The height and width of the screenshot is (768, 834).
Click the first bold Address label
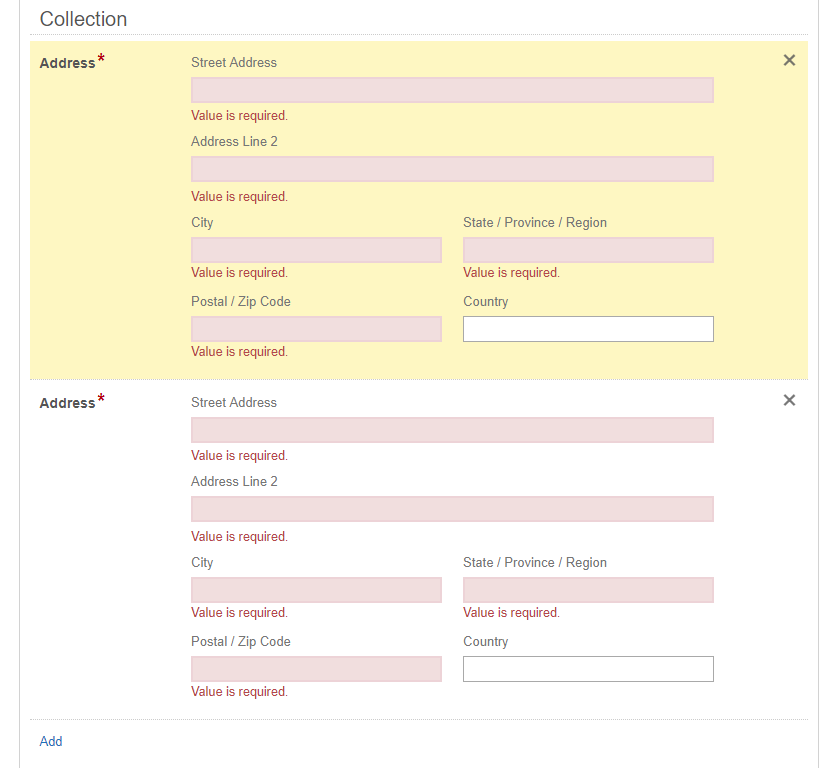coord(67,63)
